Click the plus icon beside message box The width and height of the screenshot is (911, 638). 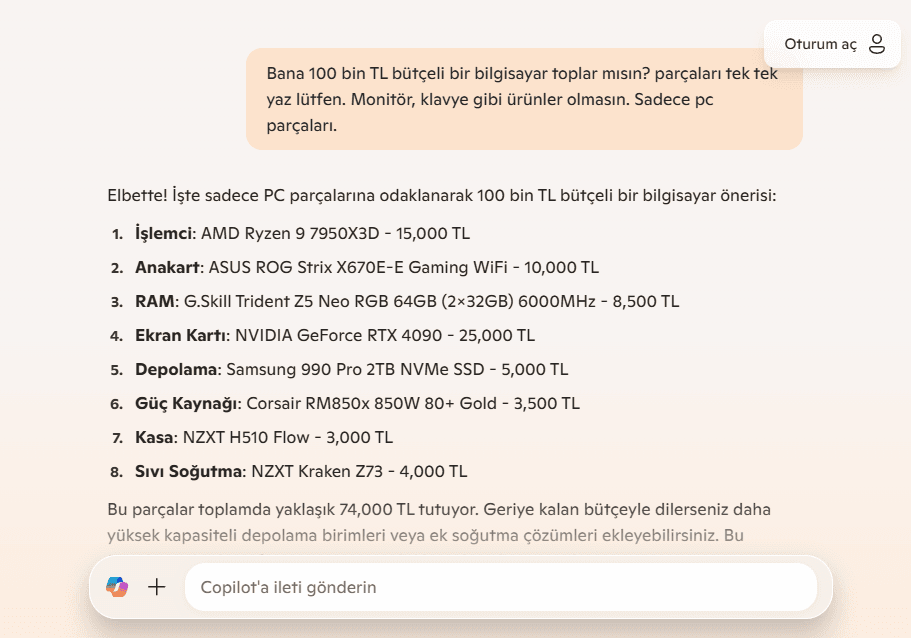pos(157,587)
